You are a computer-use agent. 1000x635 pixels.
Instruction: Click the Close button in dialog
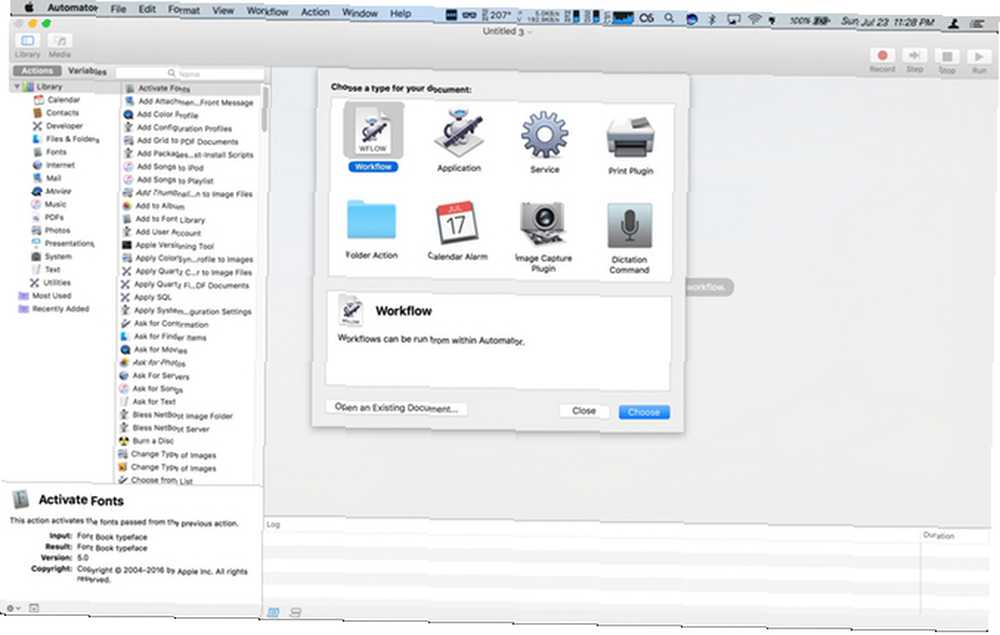584,411
